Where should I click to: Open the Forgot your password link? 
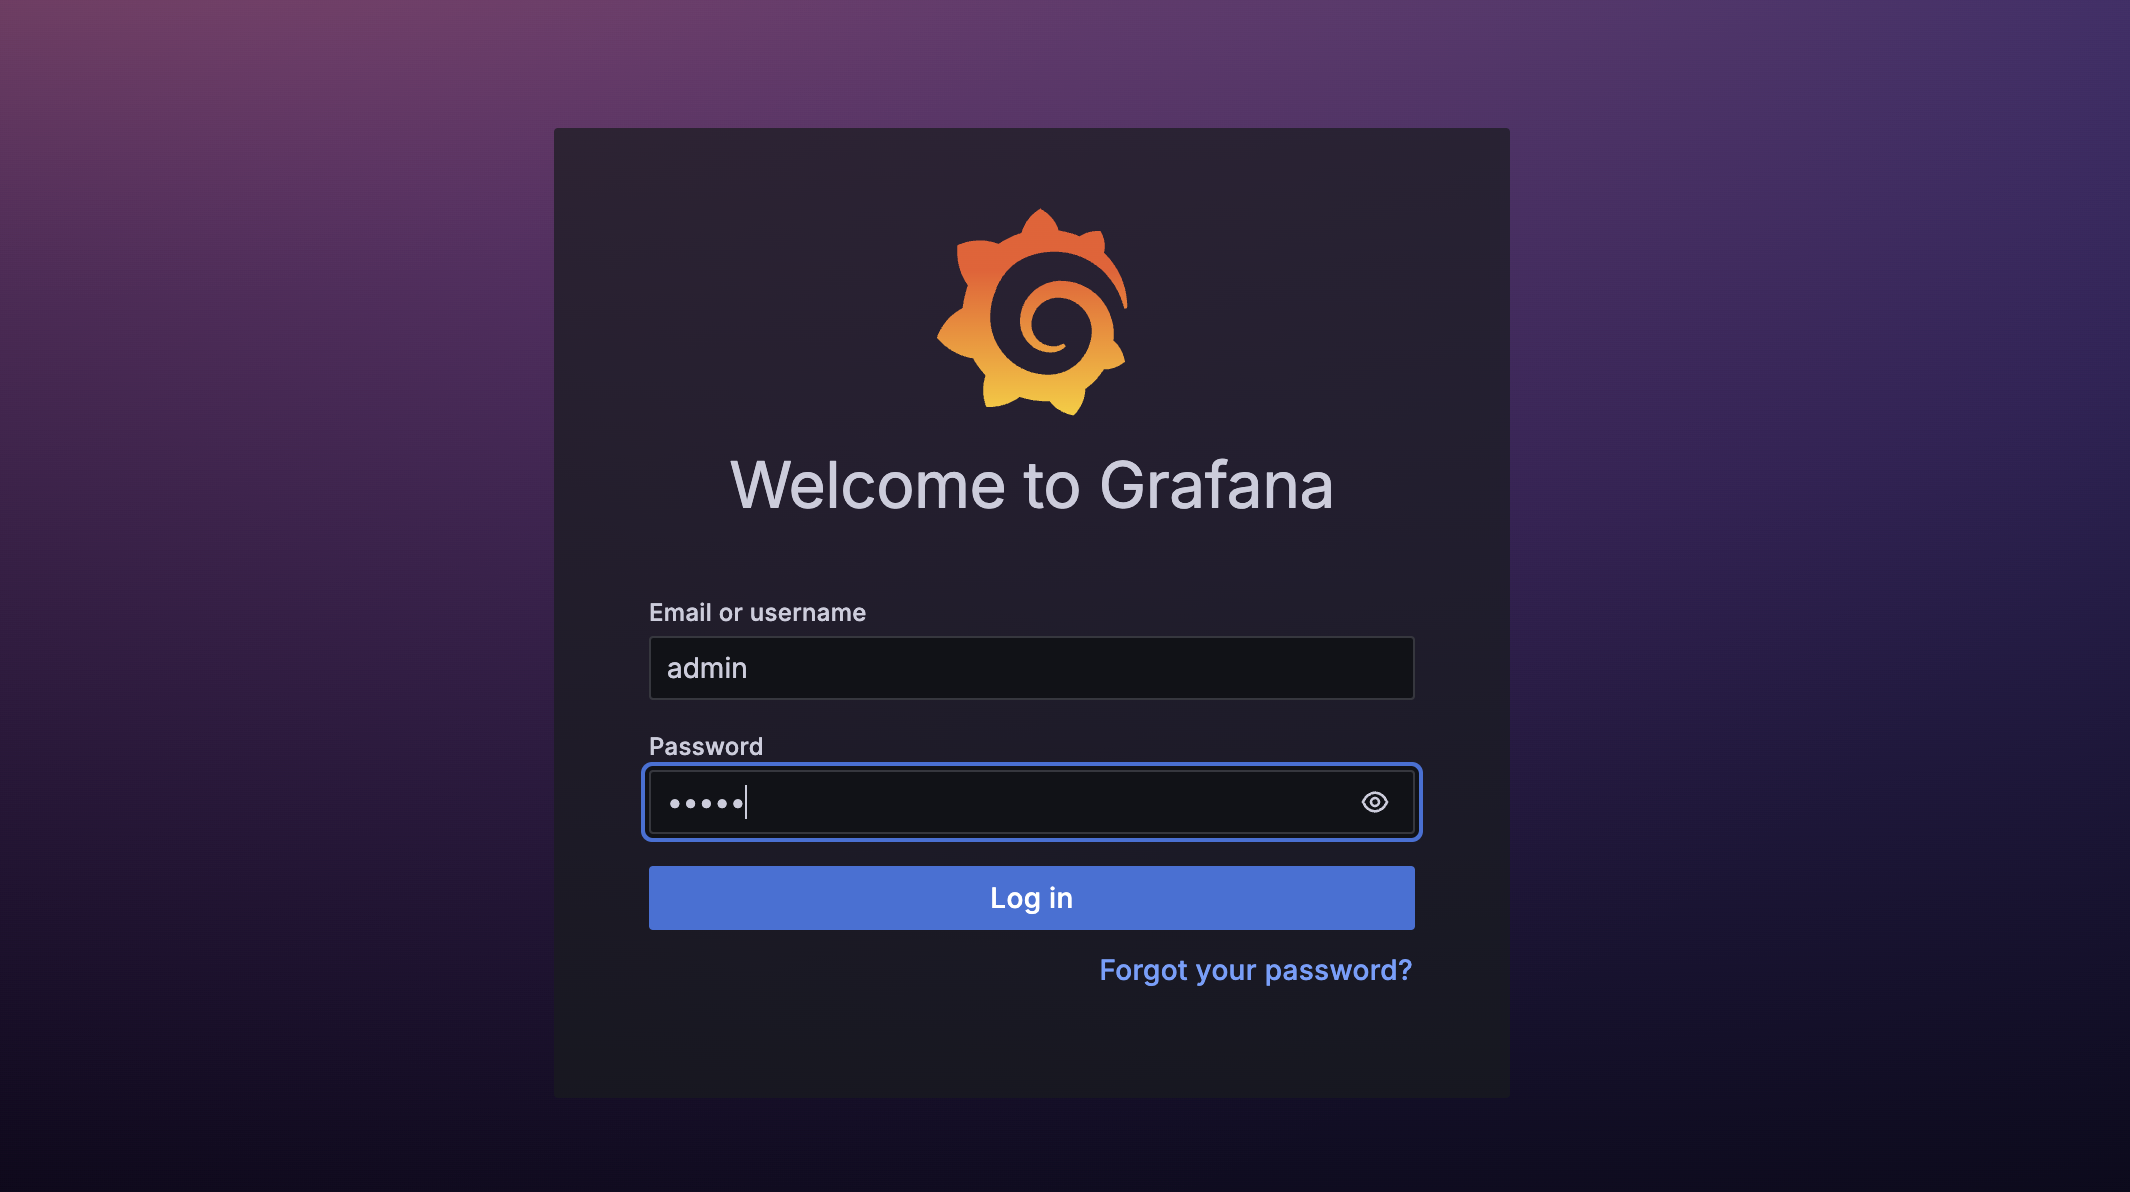pos(1256,970)
